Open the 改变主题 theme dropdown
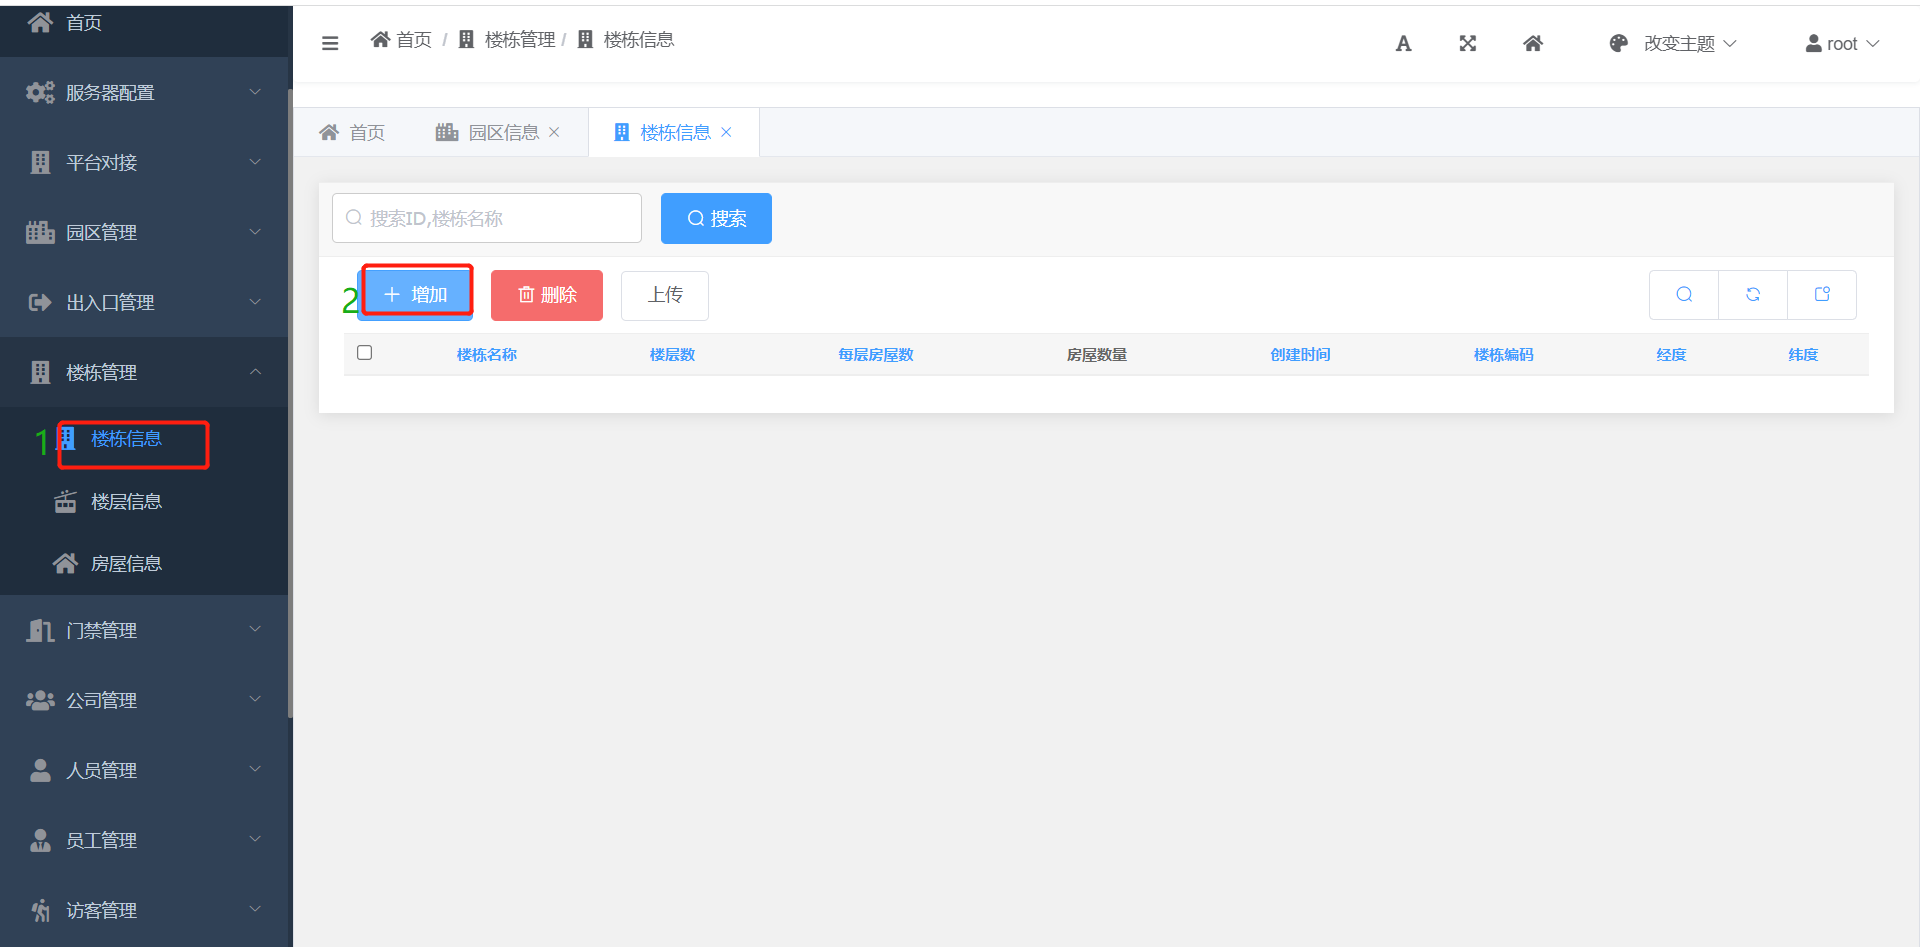The width and height of the screenshot is (1920, 947). (x=1673, y=44)
